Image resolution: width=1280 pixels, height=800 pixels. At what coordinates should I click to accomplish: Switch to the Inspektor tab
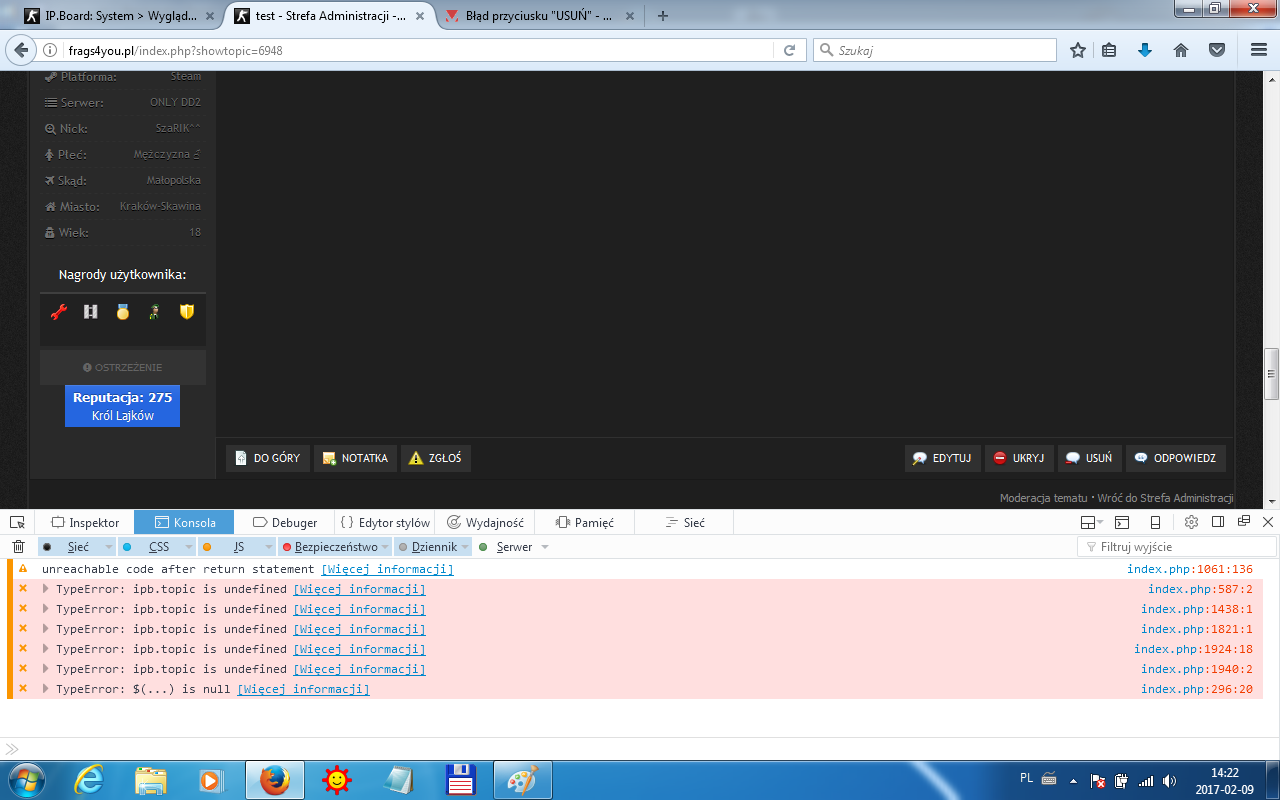point(85,522)
